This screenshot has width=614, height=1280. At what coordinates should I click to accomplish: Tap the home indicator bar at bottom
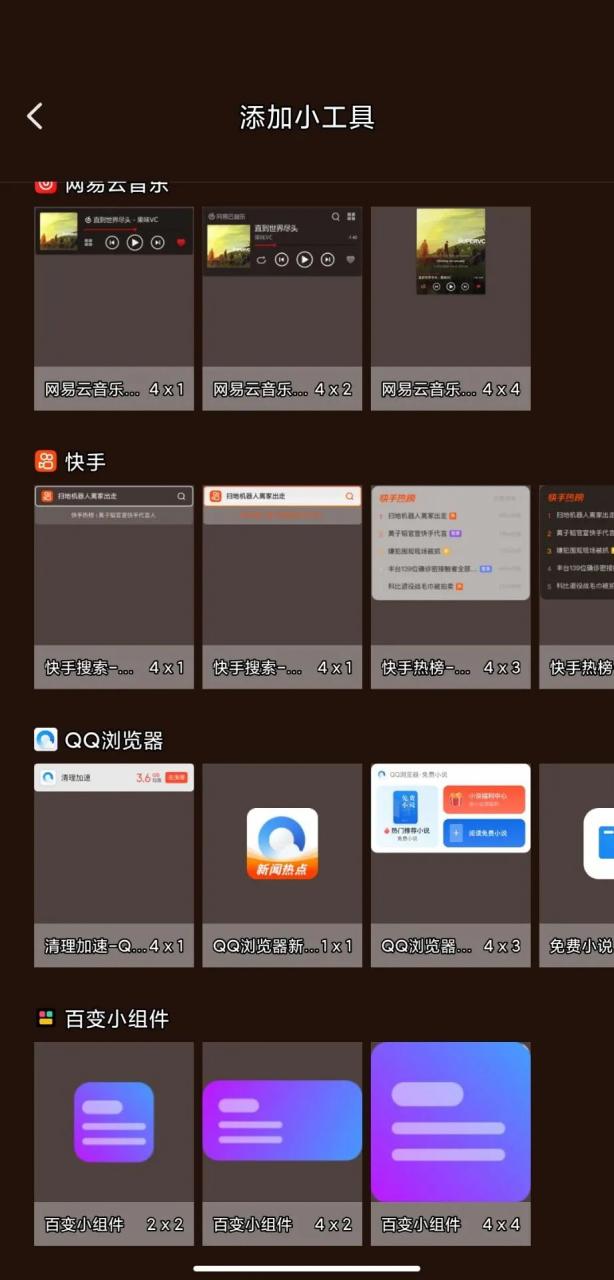point(307,1268)
